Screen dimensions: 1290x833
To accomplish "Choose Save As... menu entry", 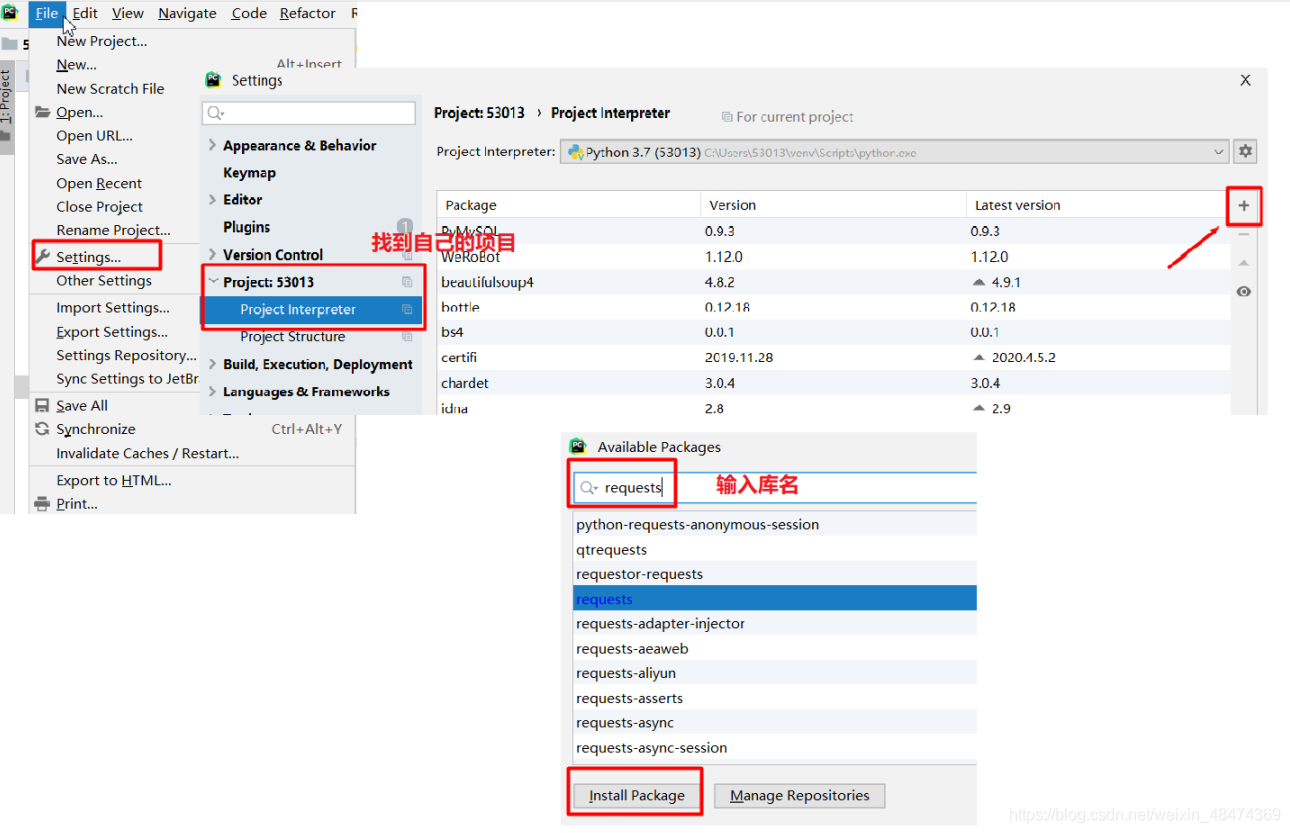I will [87, 159].
